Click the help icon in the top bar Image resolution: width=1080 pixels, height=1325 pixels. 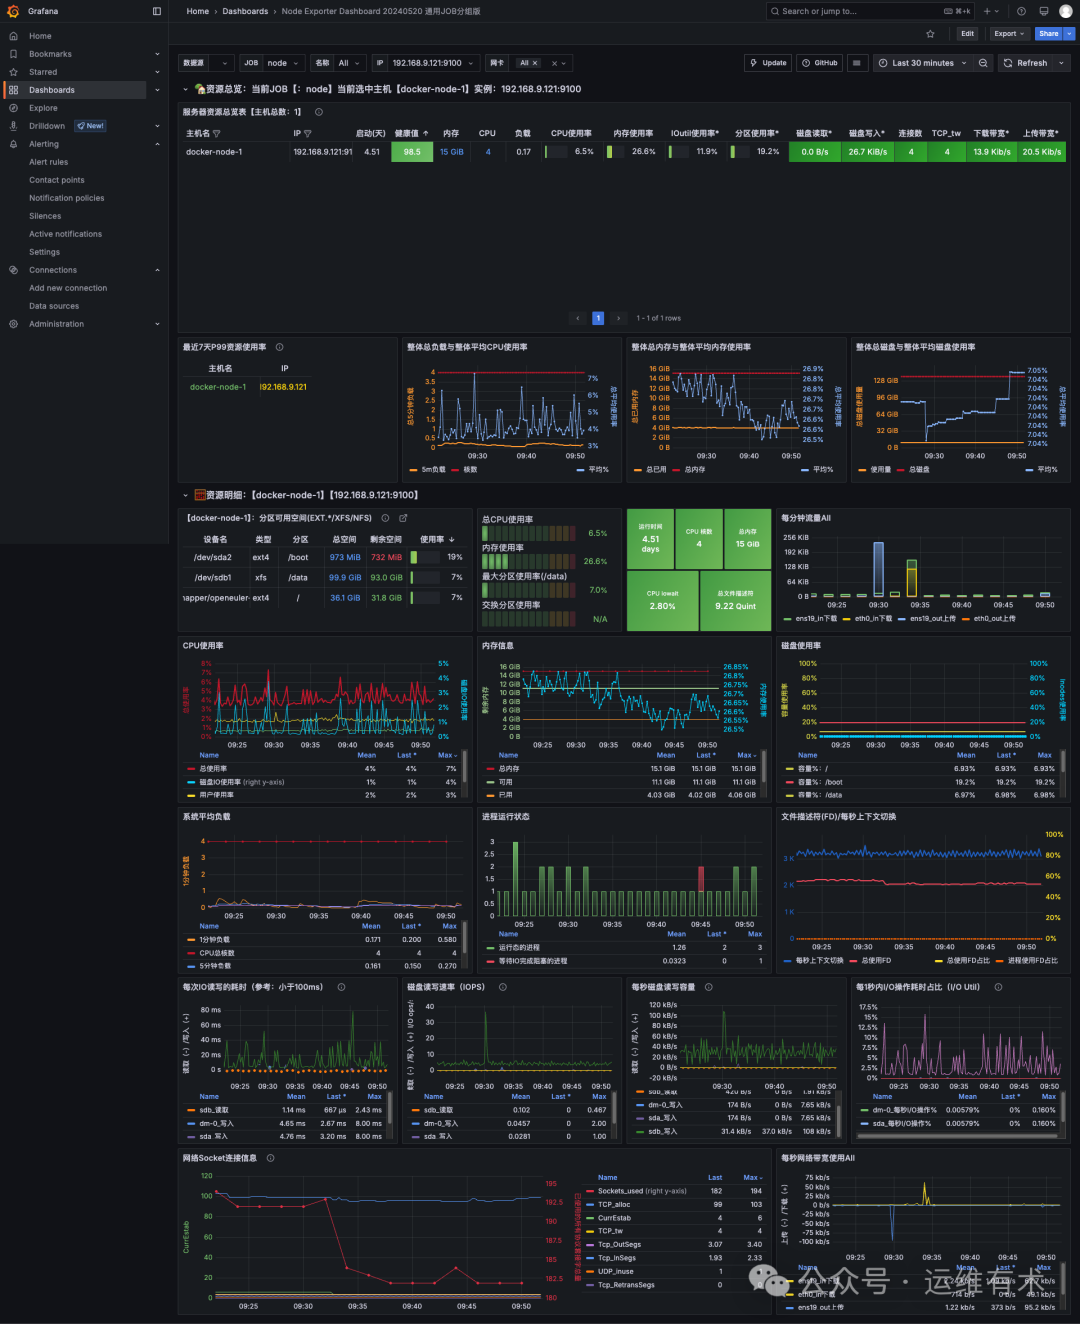[1019, 11]
